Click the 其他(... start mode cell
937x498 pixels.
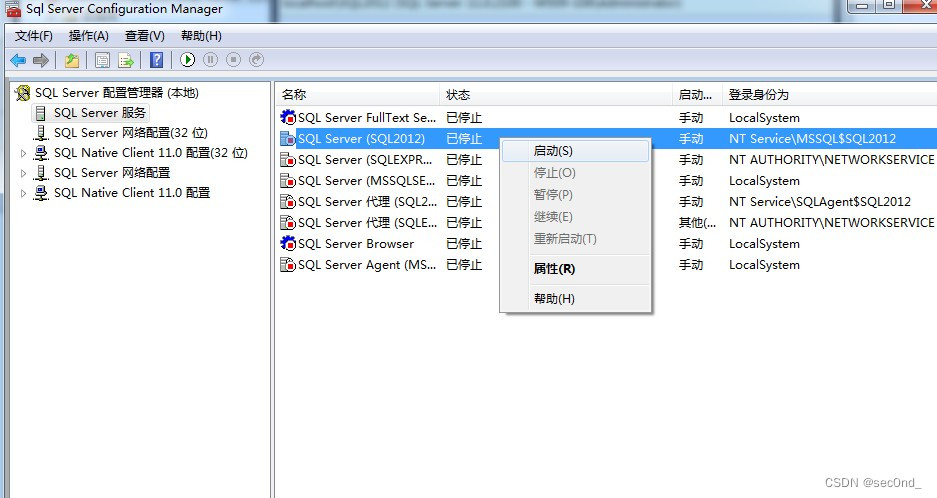(x=697, y=222)
